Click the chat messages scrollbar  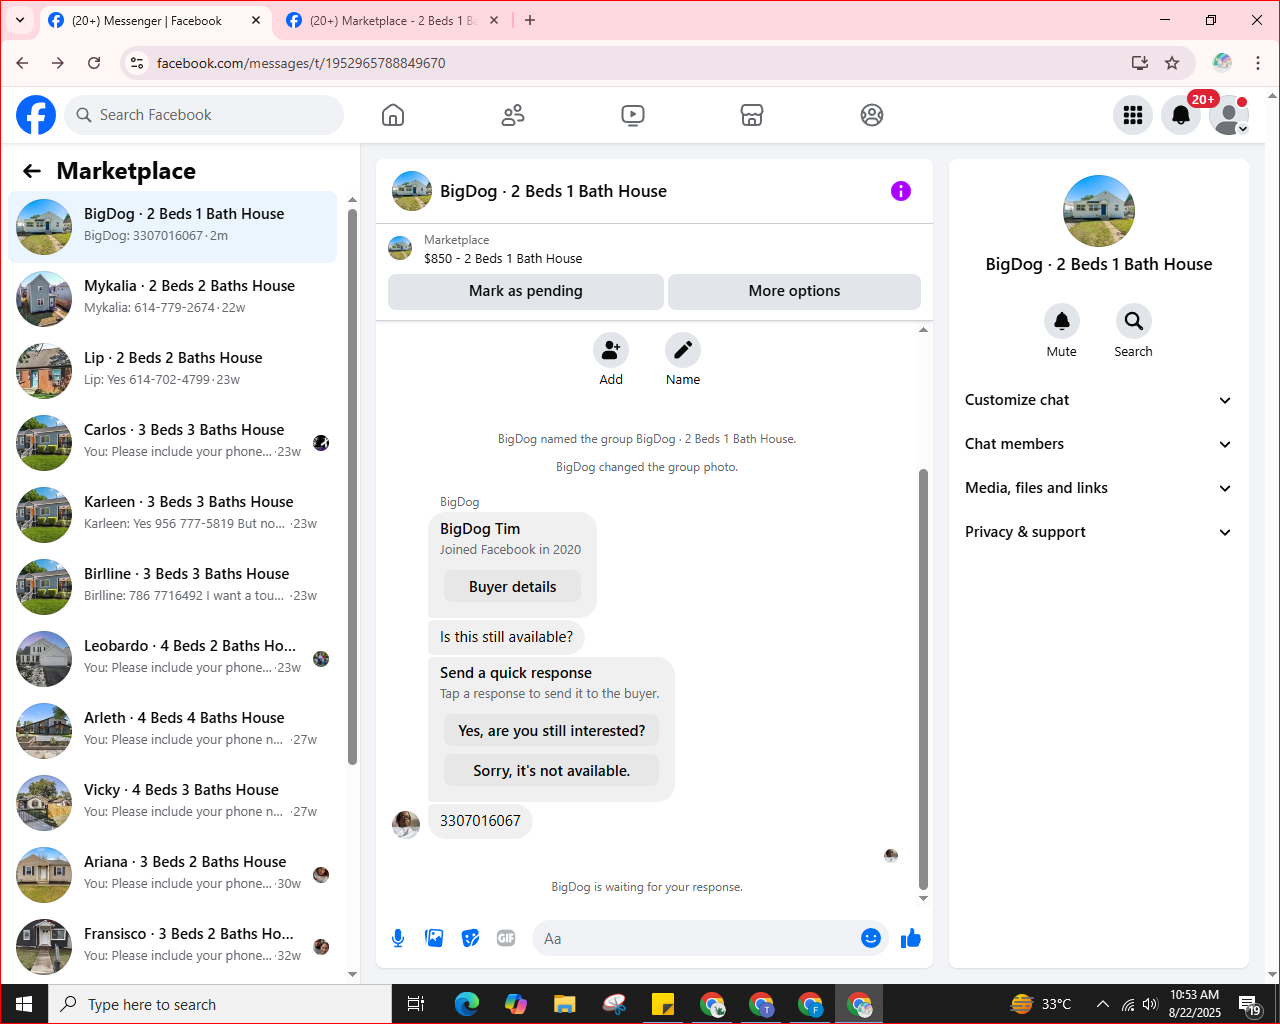(x=923, y=679)
